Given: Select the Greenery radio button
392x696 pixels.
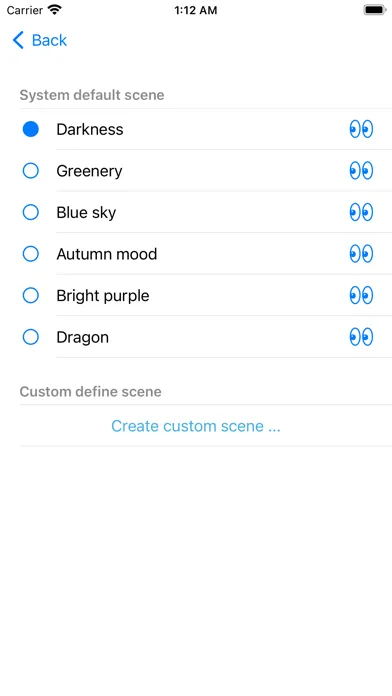Looking at the screenshot, I should point(31,171).
